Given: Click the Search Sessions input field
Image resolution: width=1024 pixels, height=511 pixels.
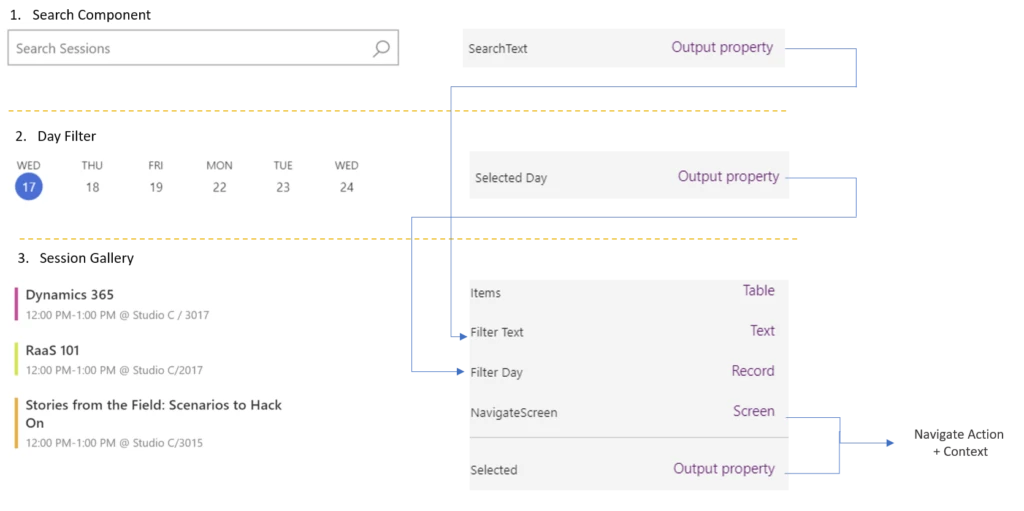Looking at the screenshot, I should click(190, 48).
